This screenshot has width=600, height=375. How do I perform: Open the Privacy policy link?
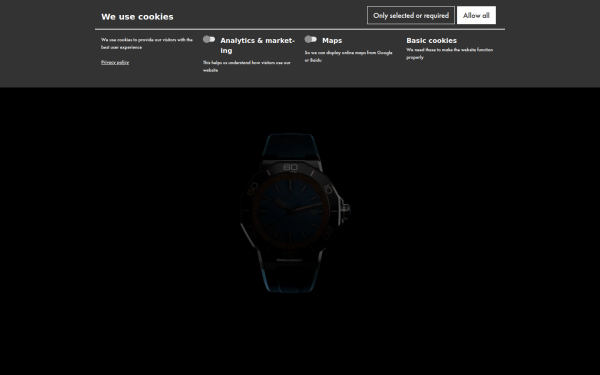coord(115,62)
